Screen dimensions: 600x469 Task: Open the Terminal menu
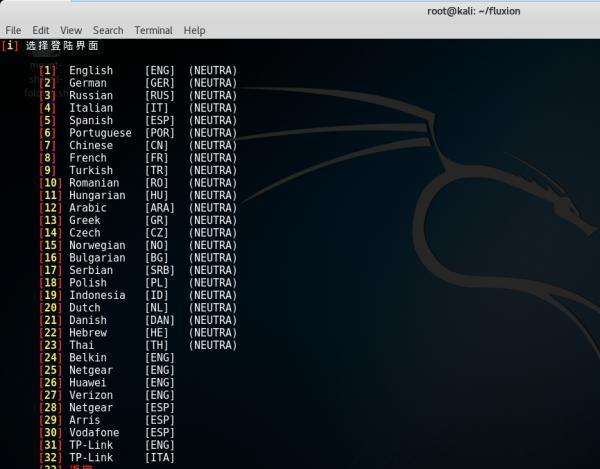coord(153,30)
